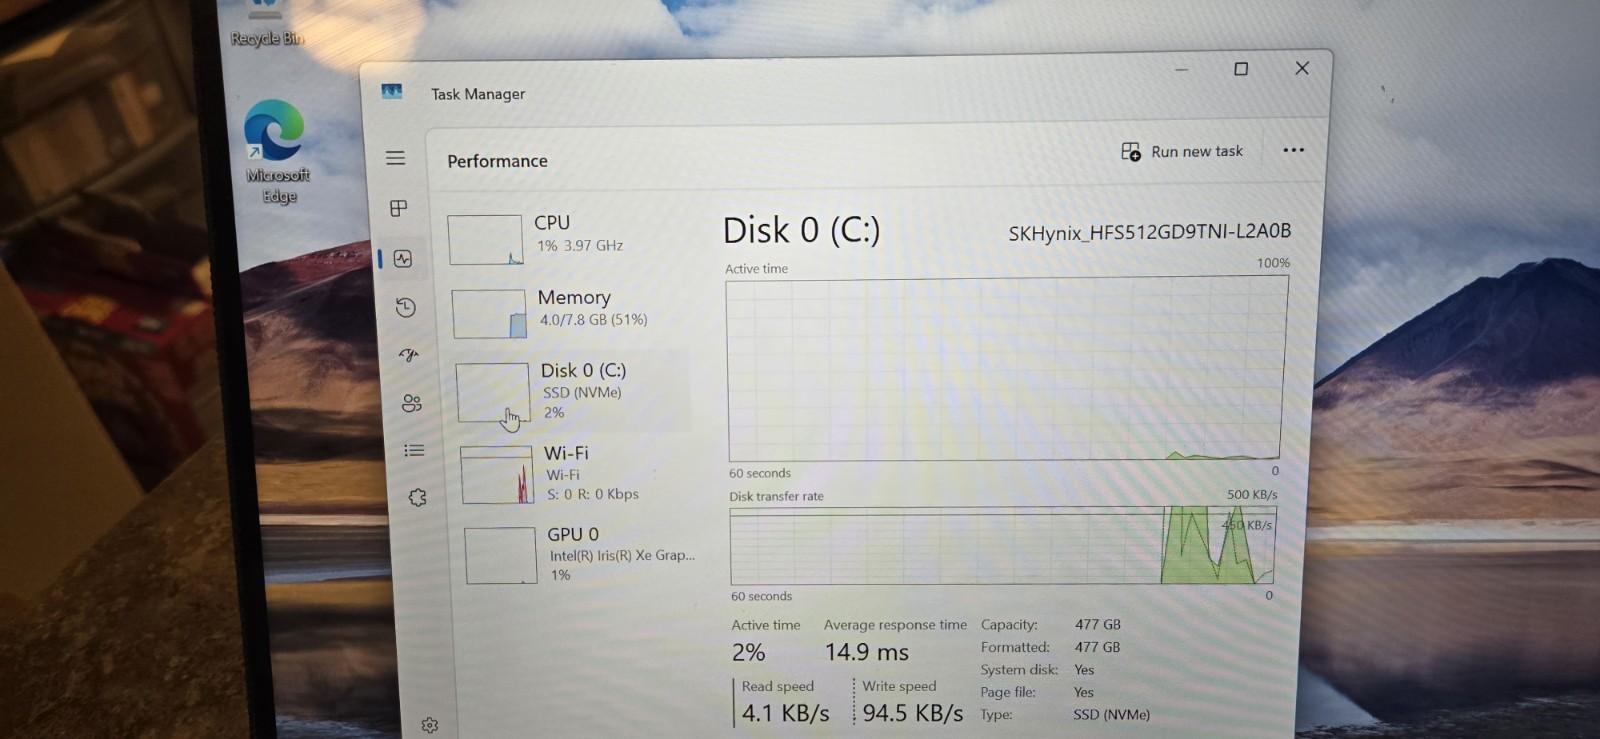Click the Task Manager app icon
This screenshot has height=739, width=1600.
[391, 91]
